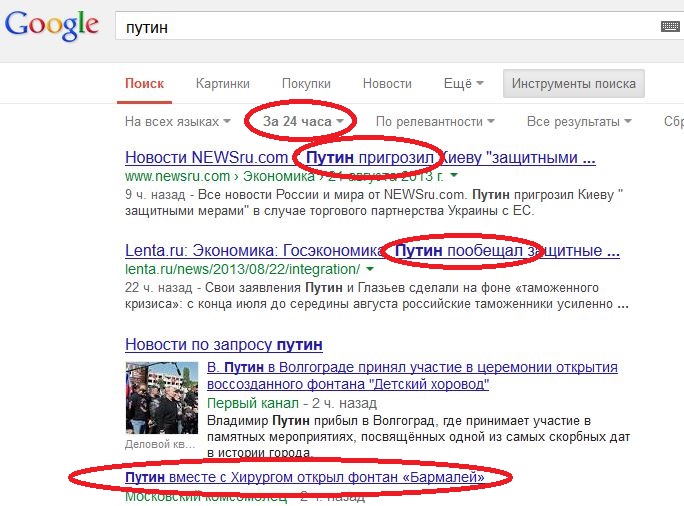Select the Поиск tab
684x506 pixels.
[x=144, y=84]
